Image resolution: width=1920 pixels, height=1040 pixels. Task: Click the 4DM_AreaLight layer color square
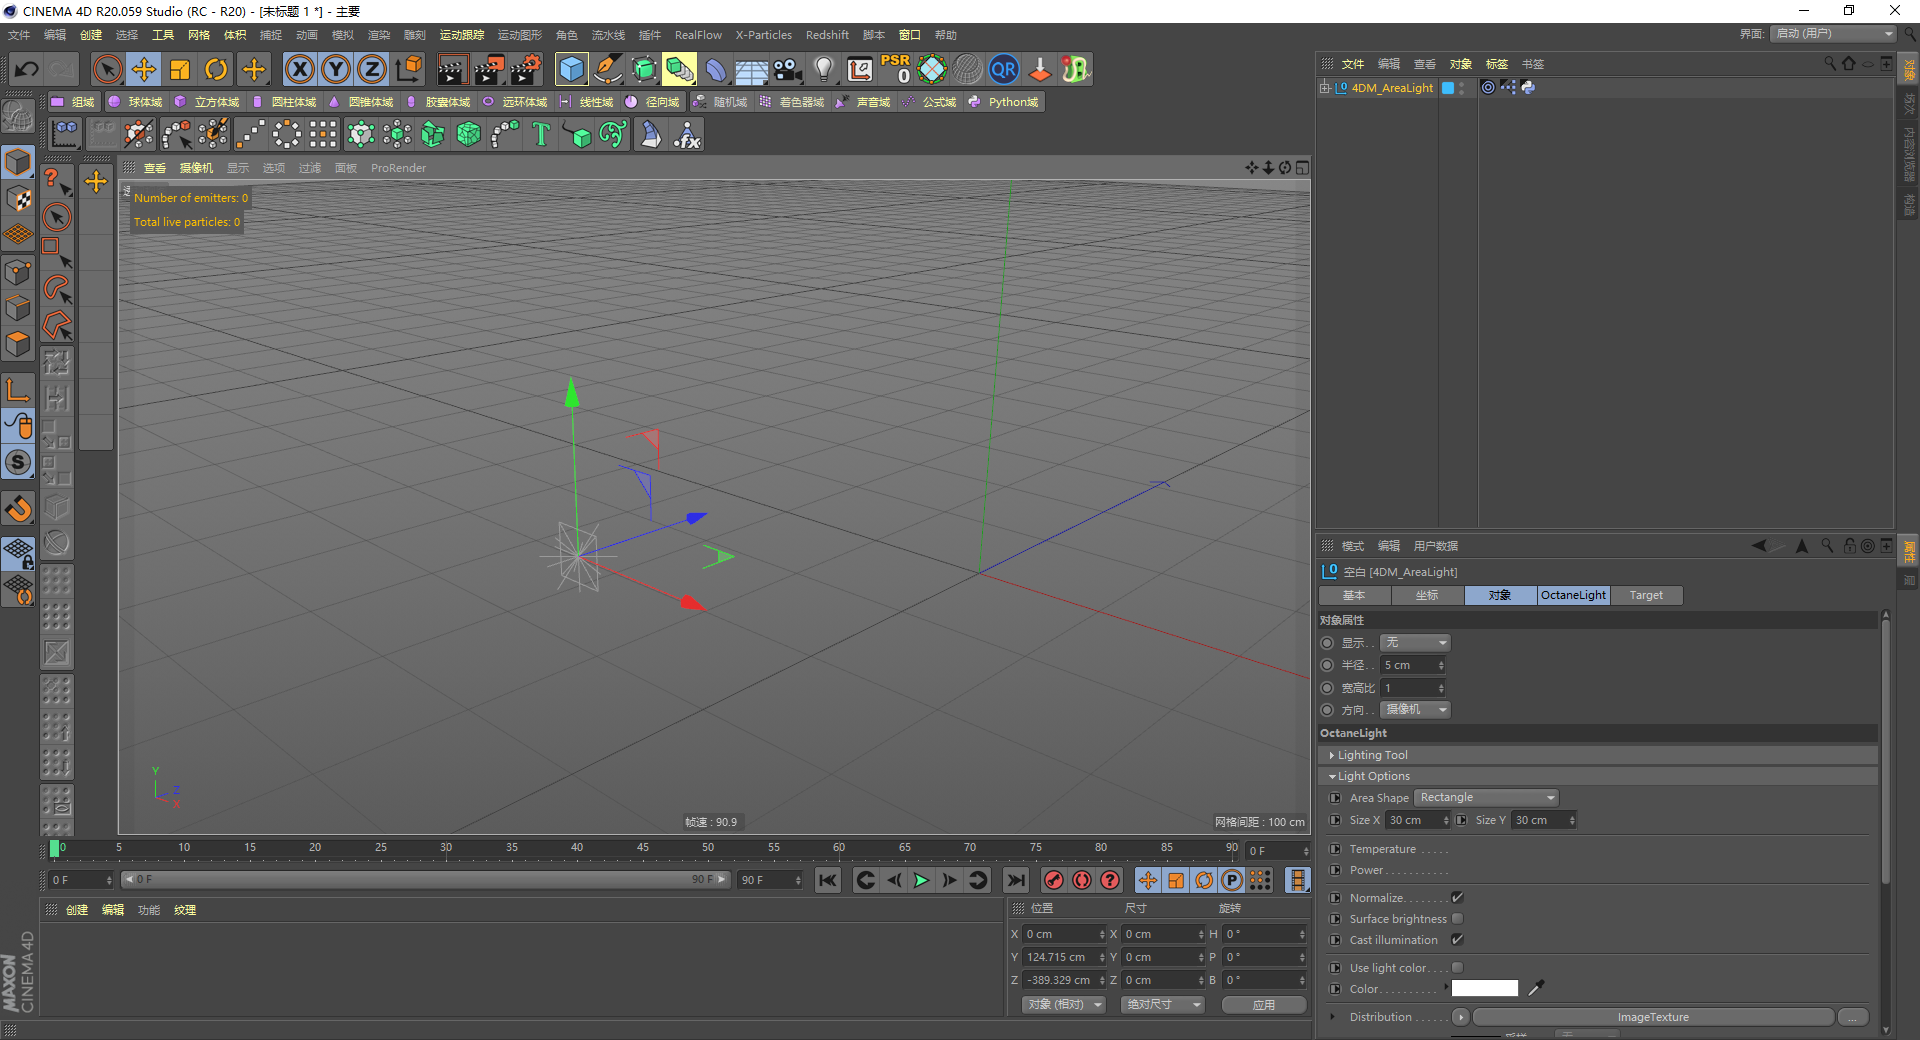(x=1447, y=88)
